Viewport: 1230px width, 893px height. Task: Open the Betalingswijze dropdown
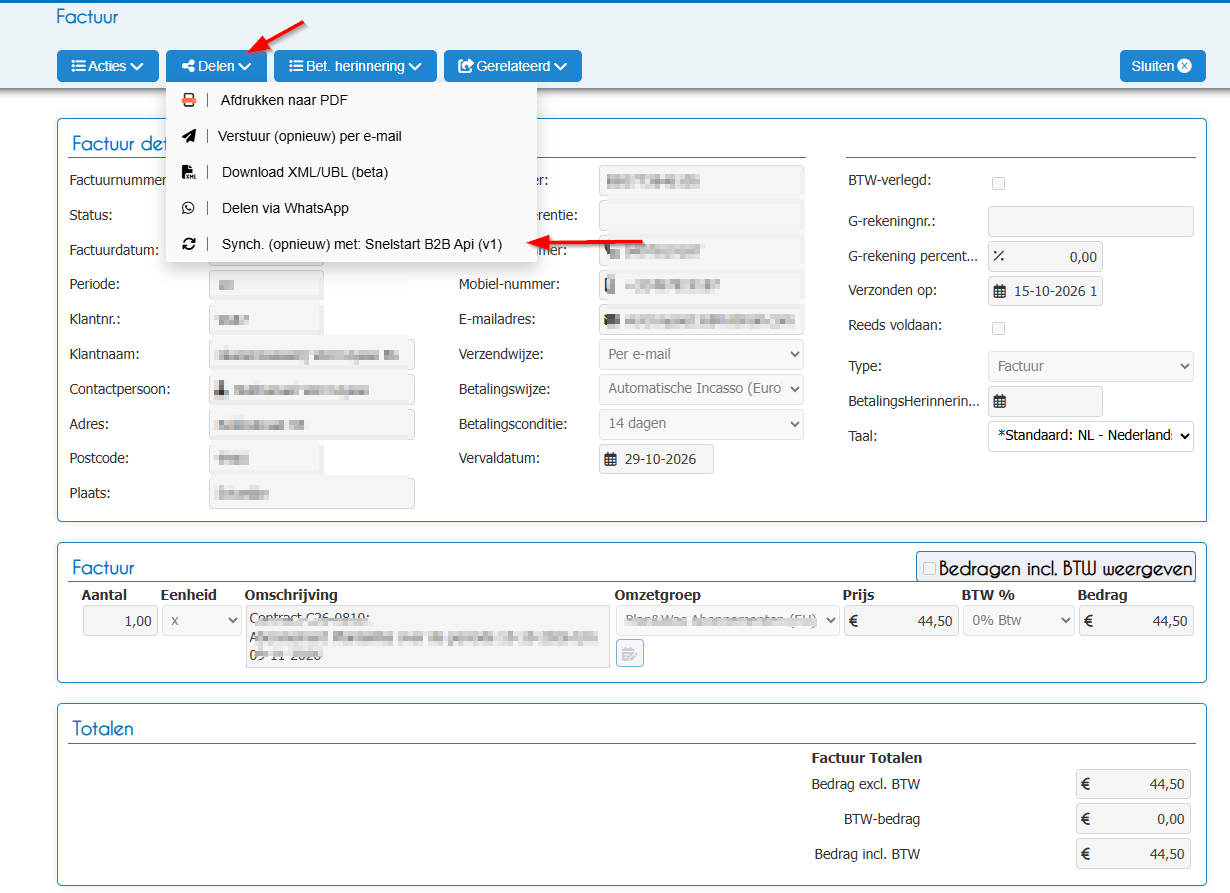tap(701, 389)
